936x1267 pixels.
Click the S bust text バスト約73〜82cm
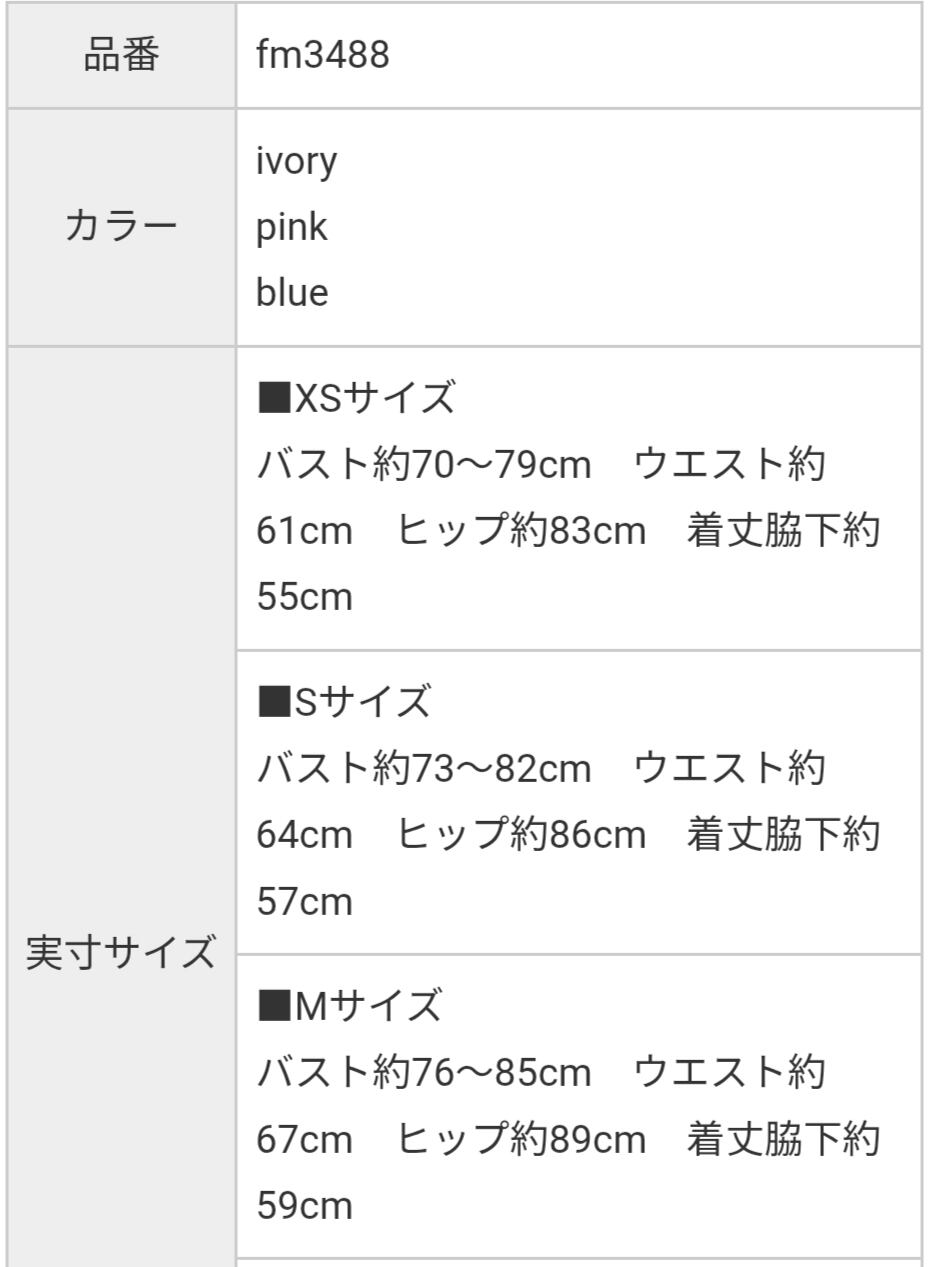(424, 769)
